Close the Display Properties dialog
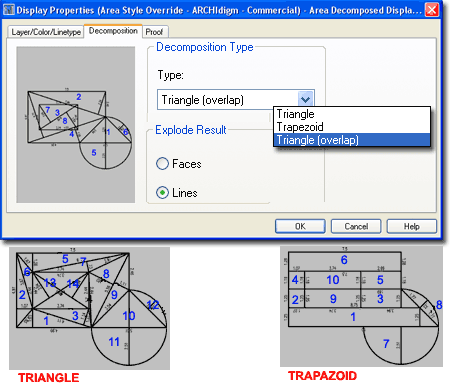This screenshot has height=387, width=450. (x=432, y=10)
